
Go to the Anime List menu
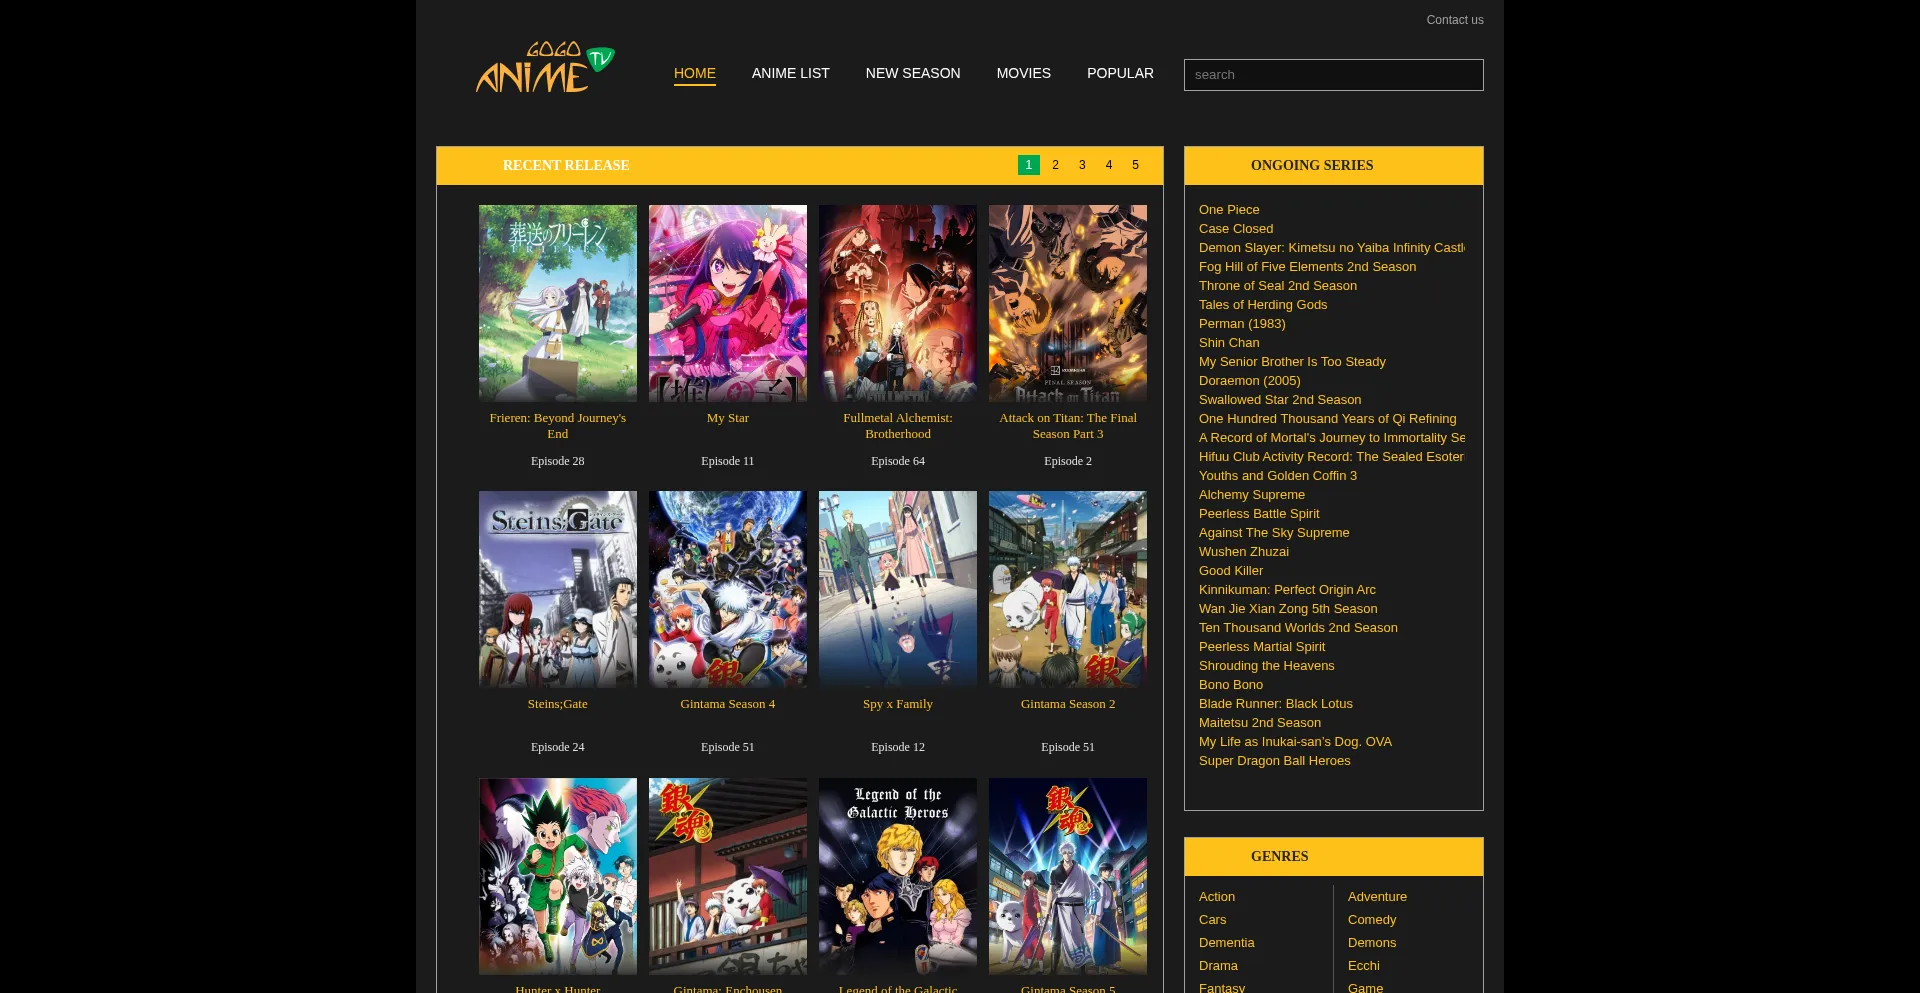pos(790,73)
